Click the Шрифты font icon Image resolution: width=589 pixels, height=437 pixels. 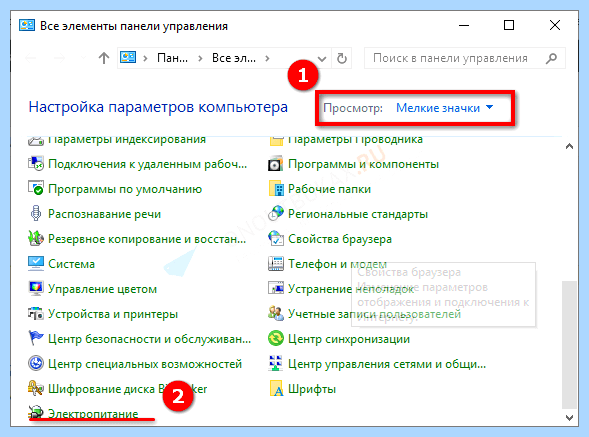pyautogui.click(x=276, y=389)
